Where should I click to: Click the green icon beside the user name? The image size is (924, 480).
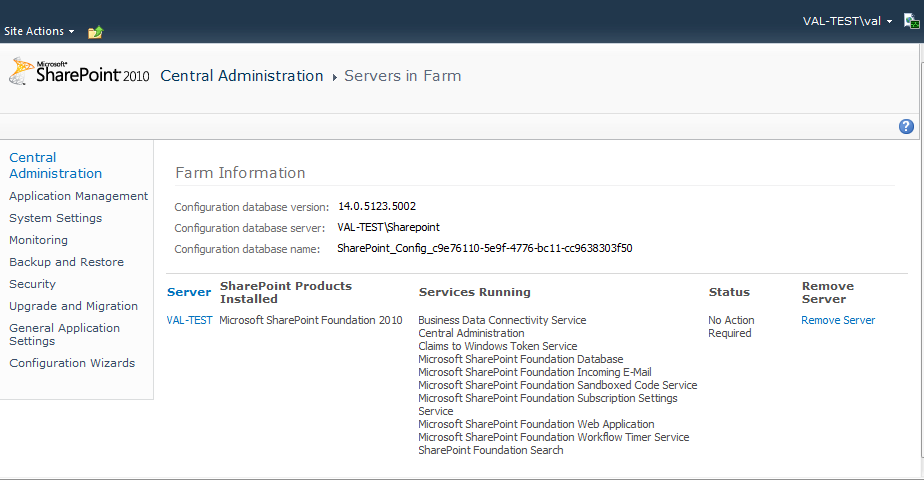tap(912, 21)
